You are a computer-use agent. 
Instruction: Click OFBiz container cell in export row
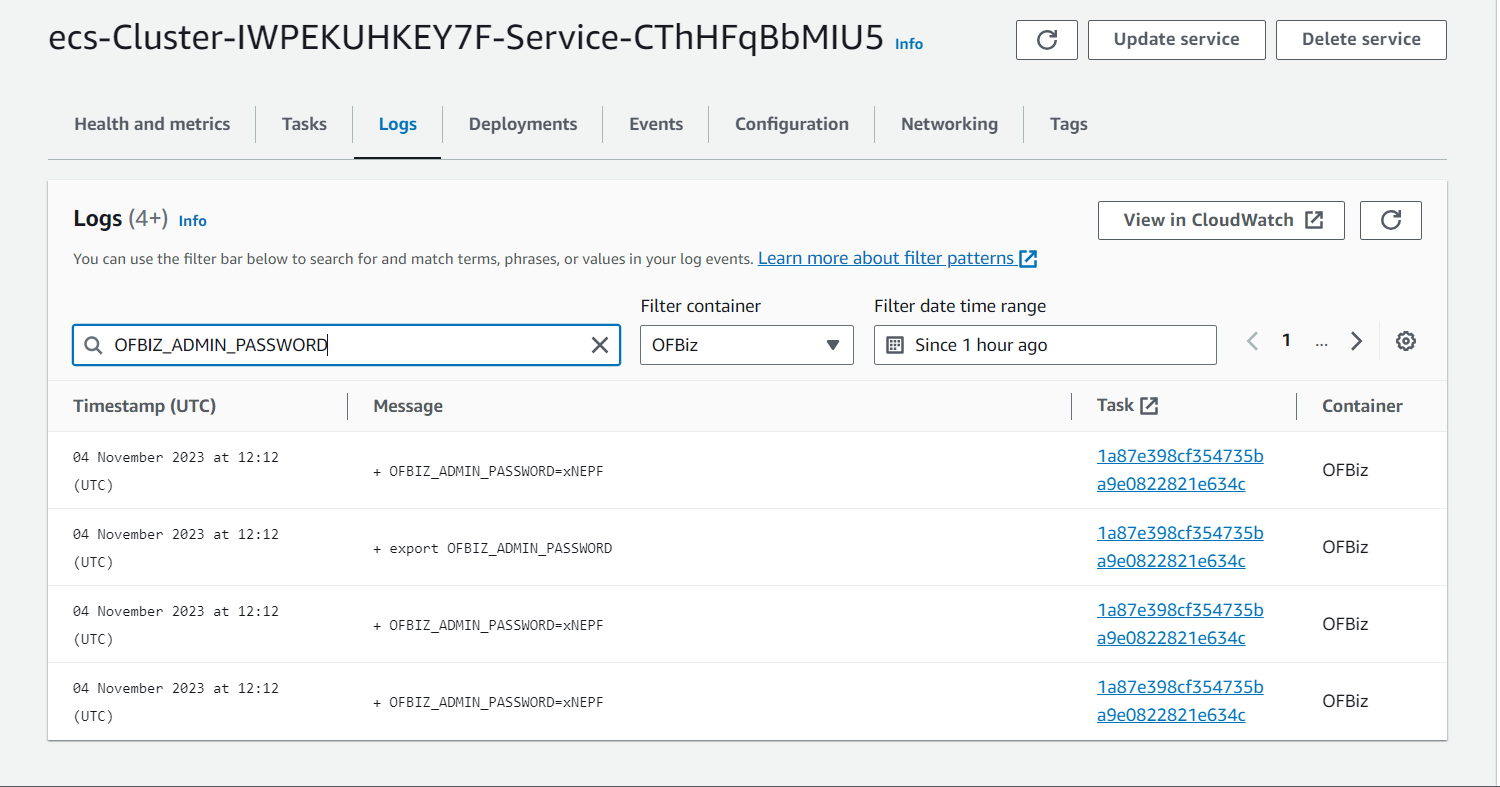(x=1345, y=547)
